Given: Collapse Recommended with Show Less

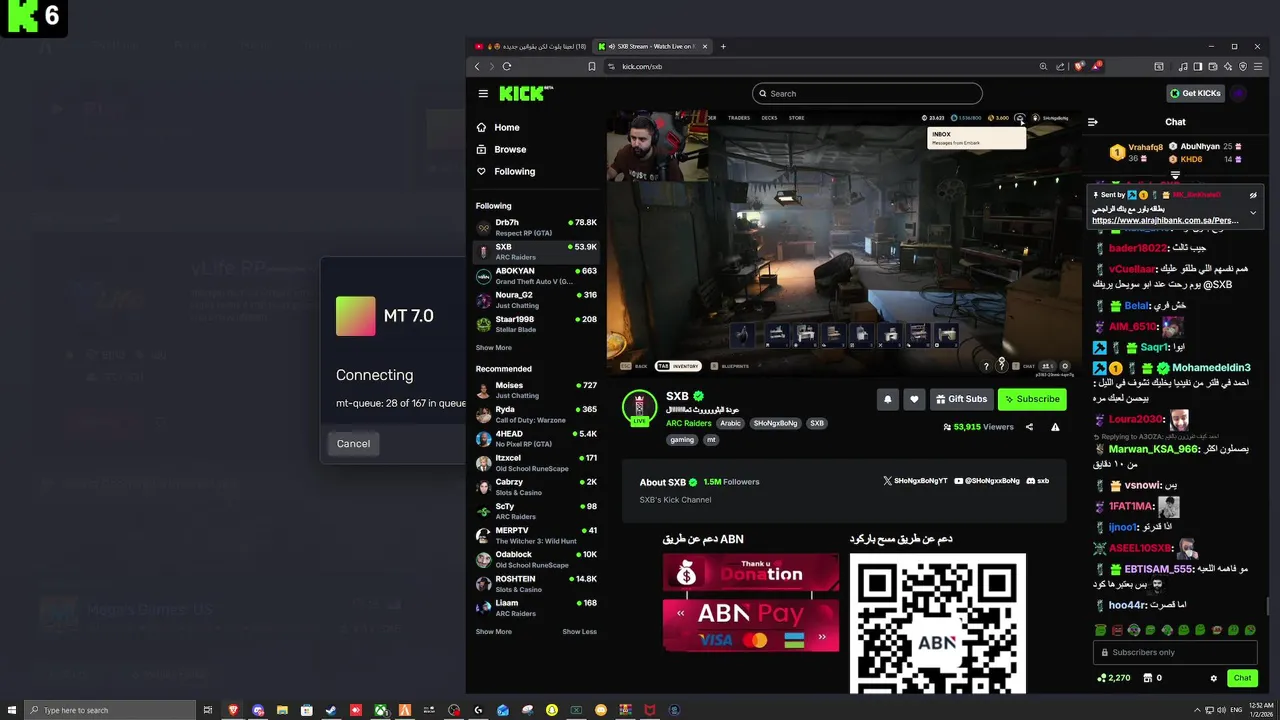Looking at the screenshot, I should pos(579,632).
